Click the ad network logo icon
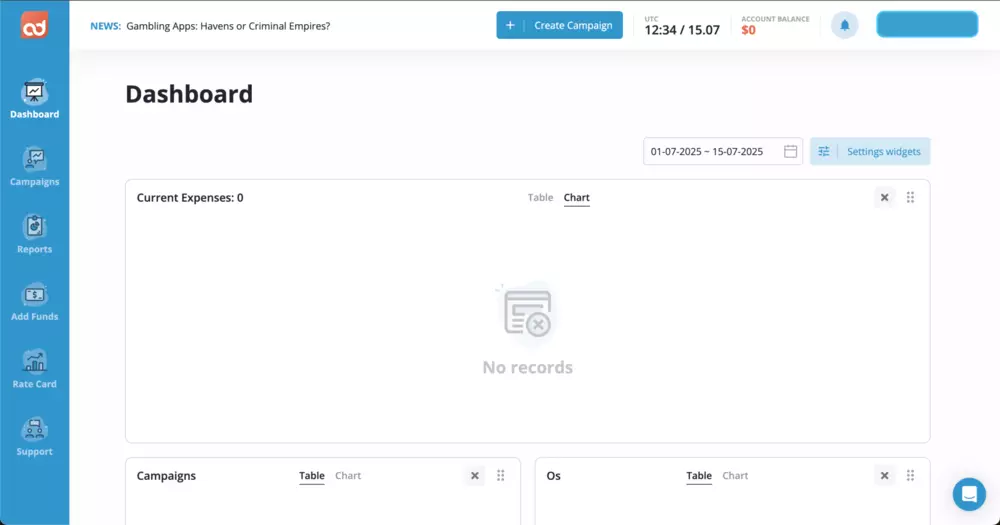 click(x=34, y=26)
